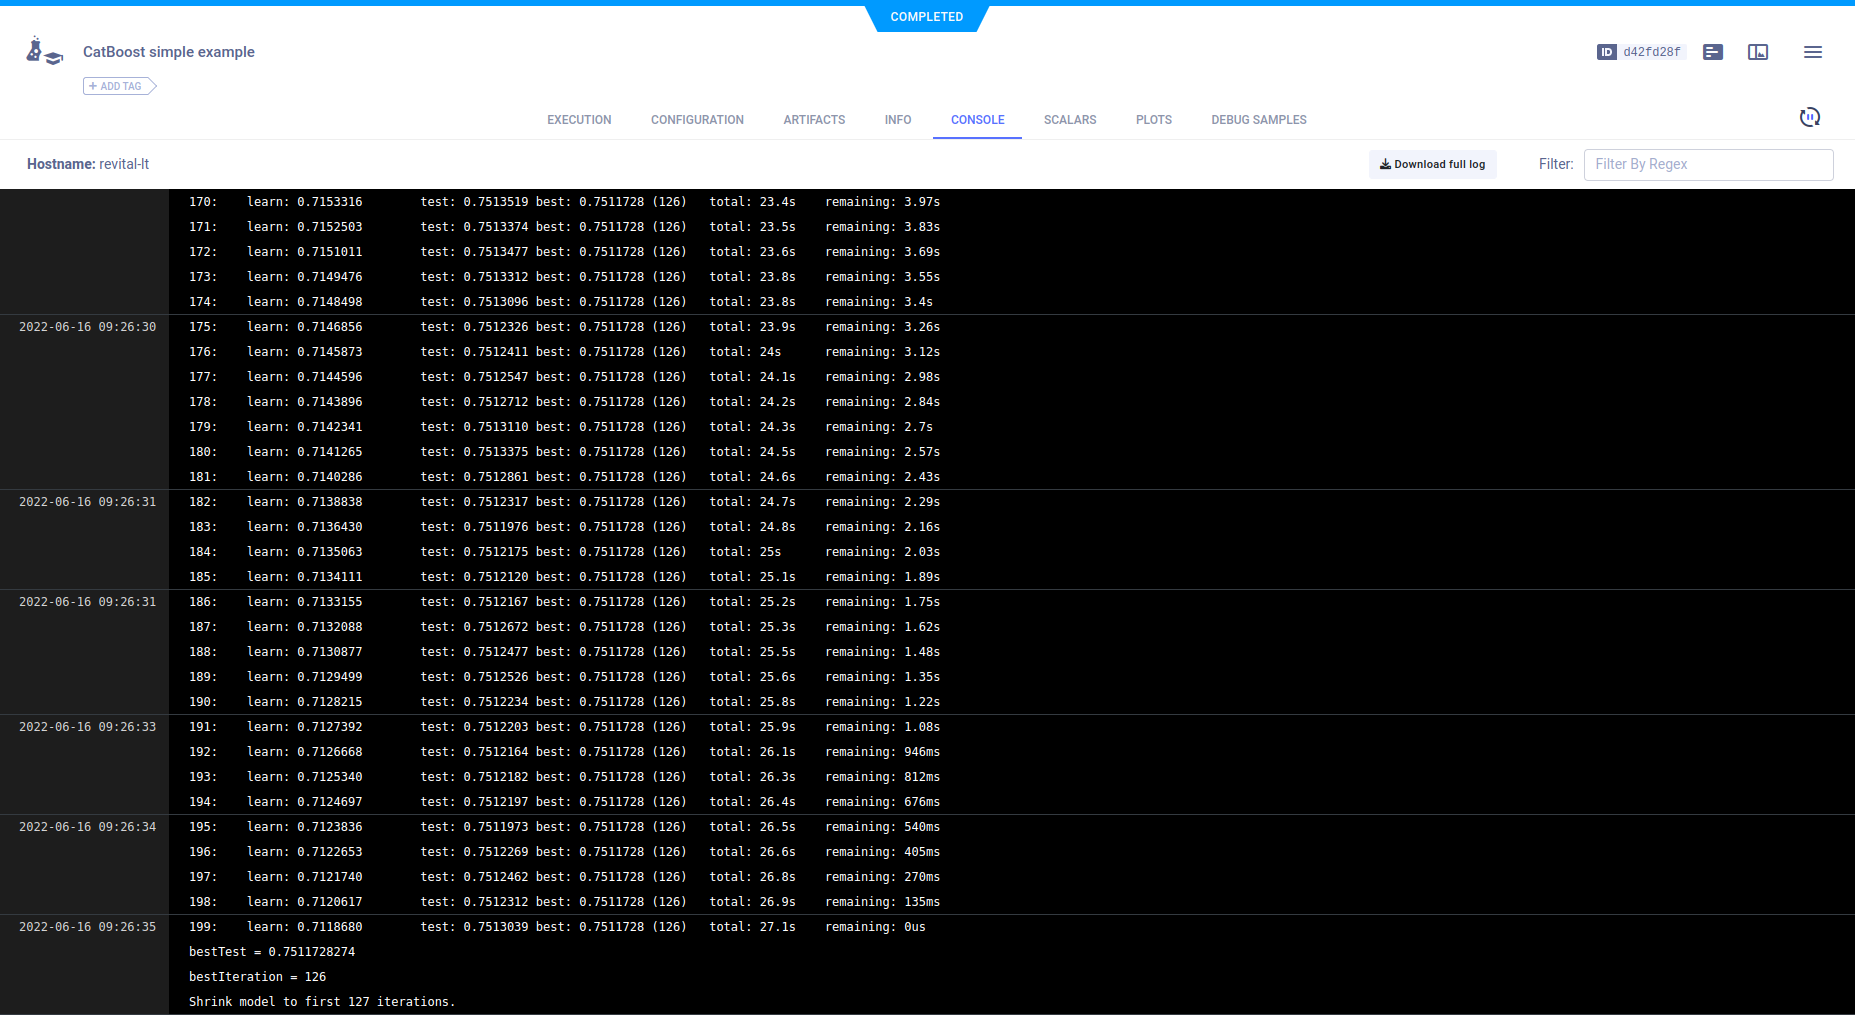
Task: Open the Configuration tab
Action: [697, 120]
